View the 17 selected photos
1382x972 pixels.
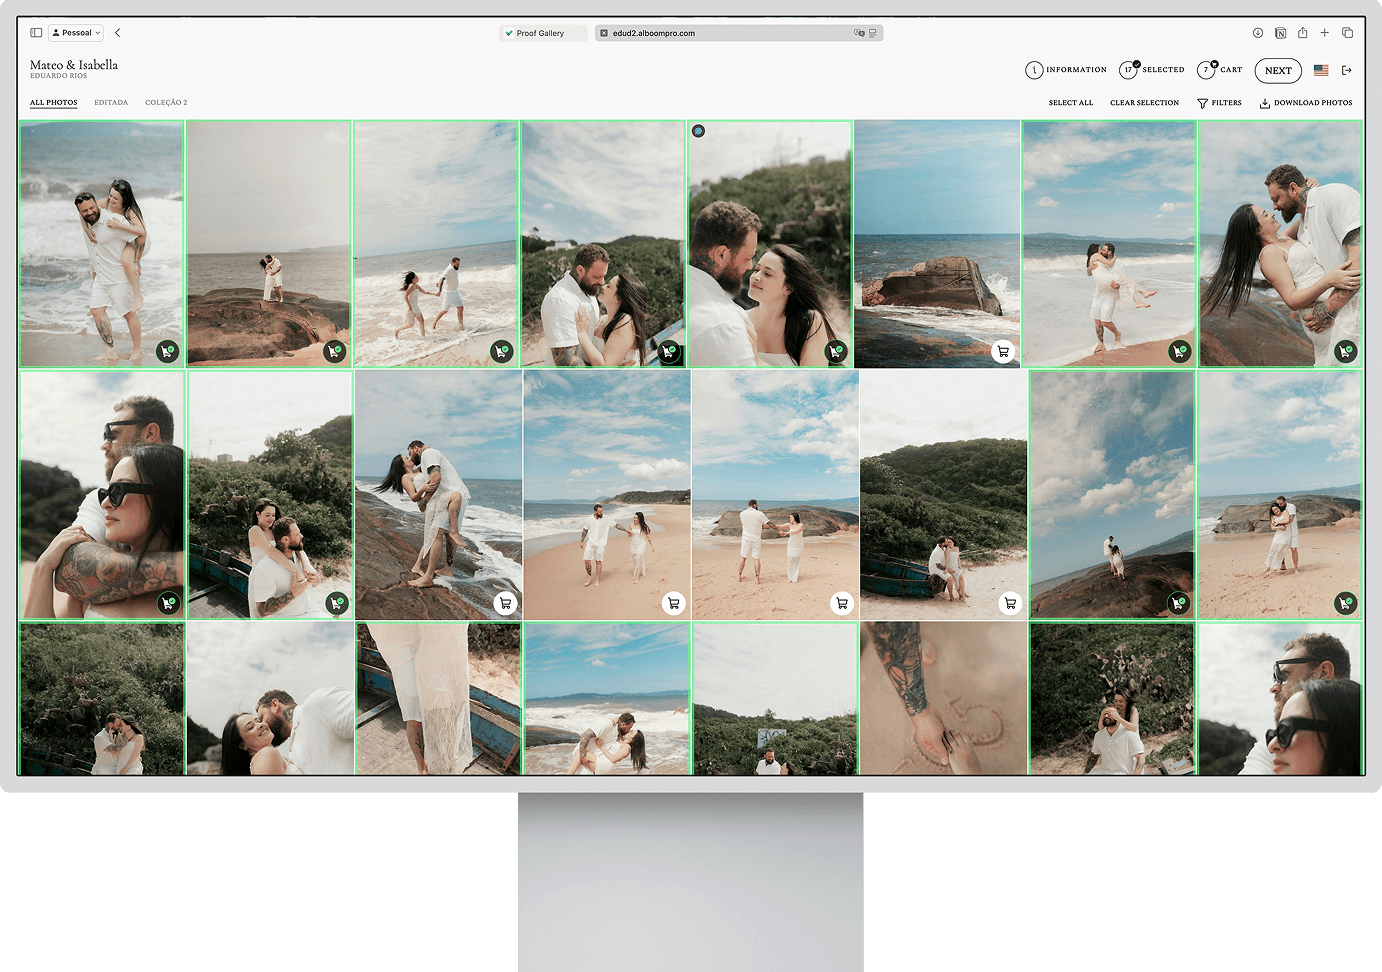[x=1152, y=70]
